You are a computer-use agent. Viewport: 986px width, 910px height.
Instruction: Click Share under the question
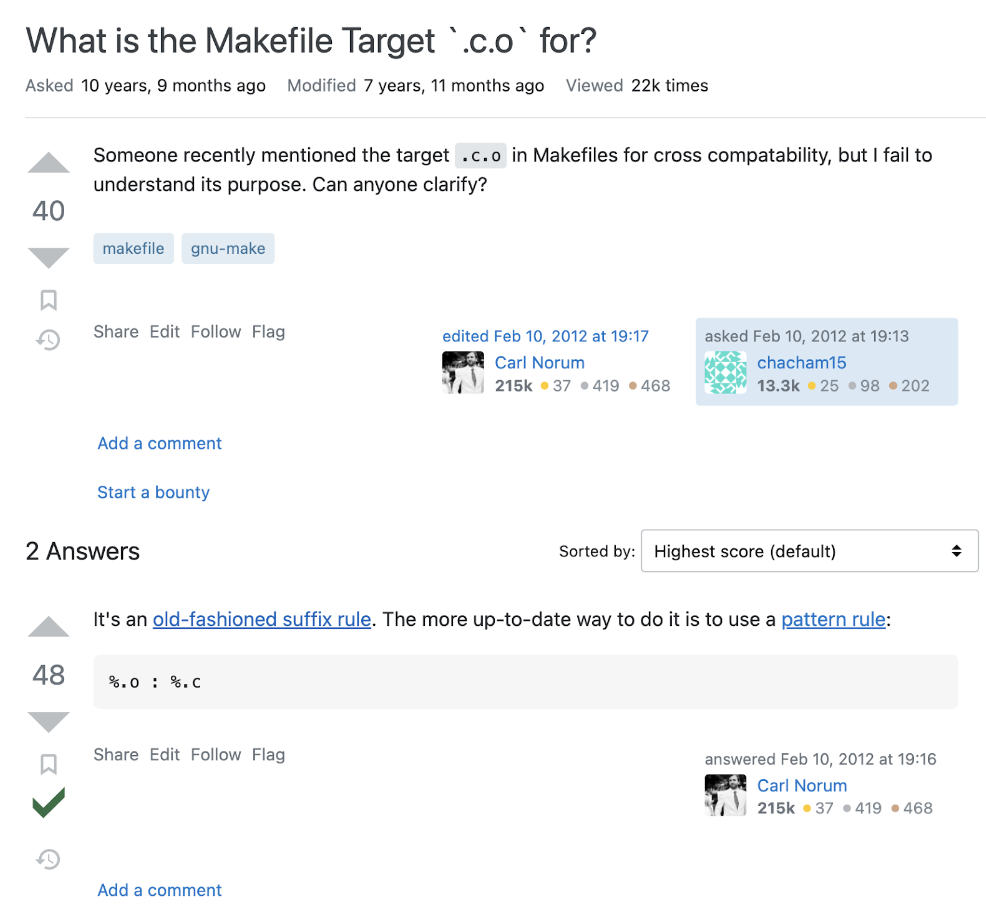point(116,331)
